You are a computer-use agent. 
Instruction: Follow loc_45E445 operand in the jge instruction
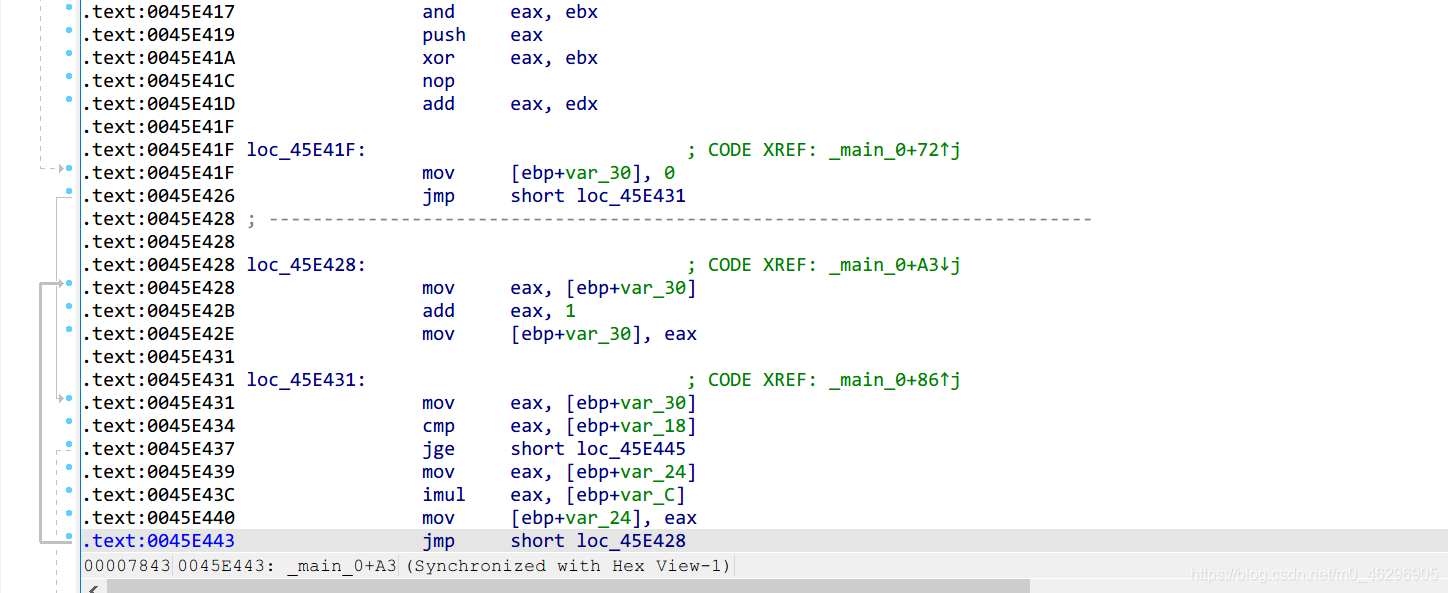pyautogui.click(x=631, y=449)
